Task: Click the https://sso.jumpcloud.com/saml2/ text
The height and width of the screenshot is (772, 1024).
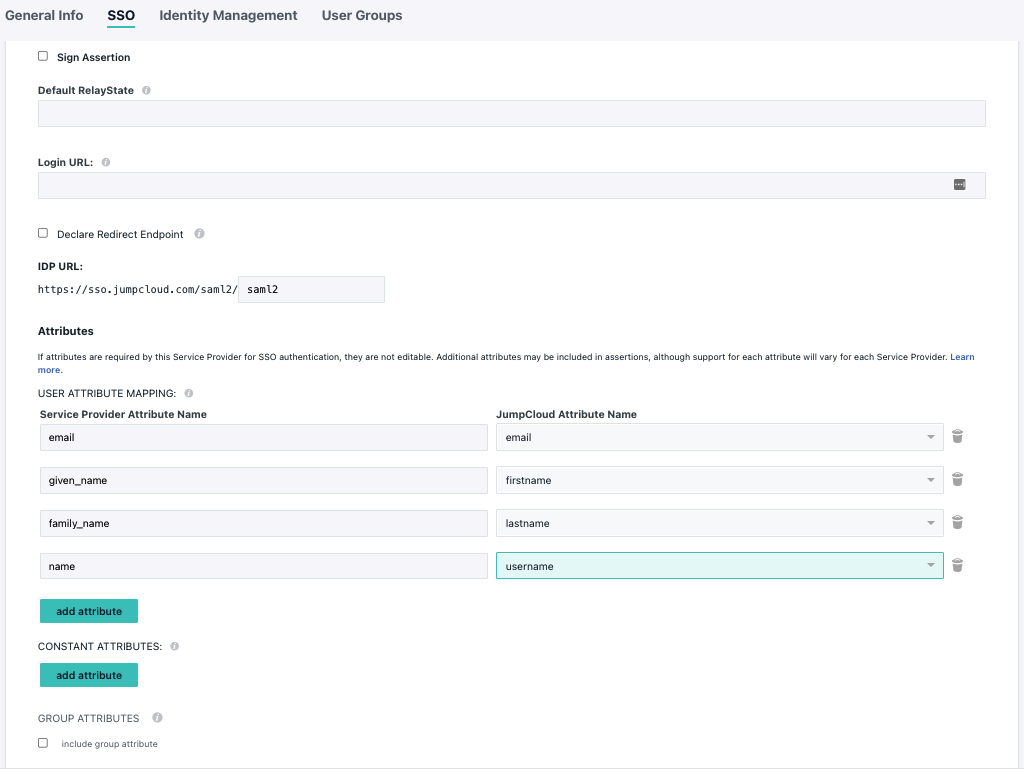Action: tap(138, 289)
